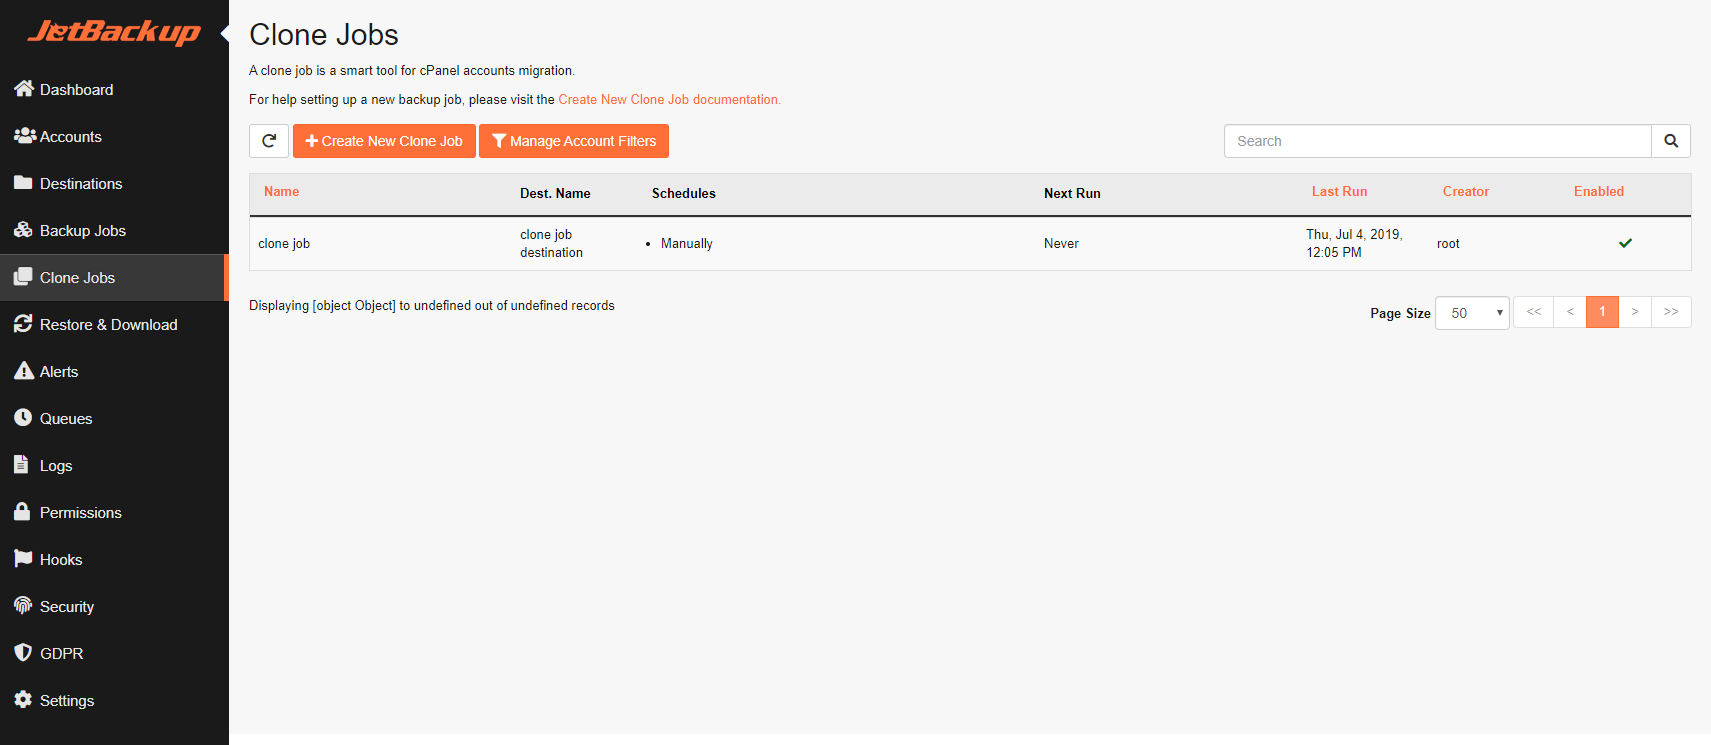Open Create New Clone Job documentation link
Screen dimensions: 1711x745
coord(668,99)
